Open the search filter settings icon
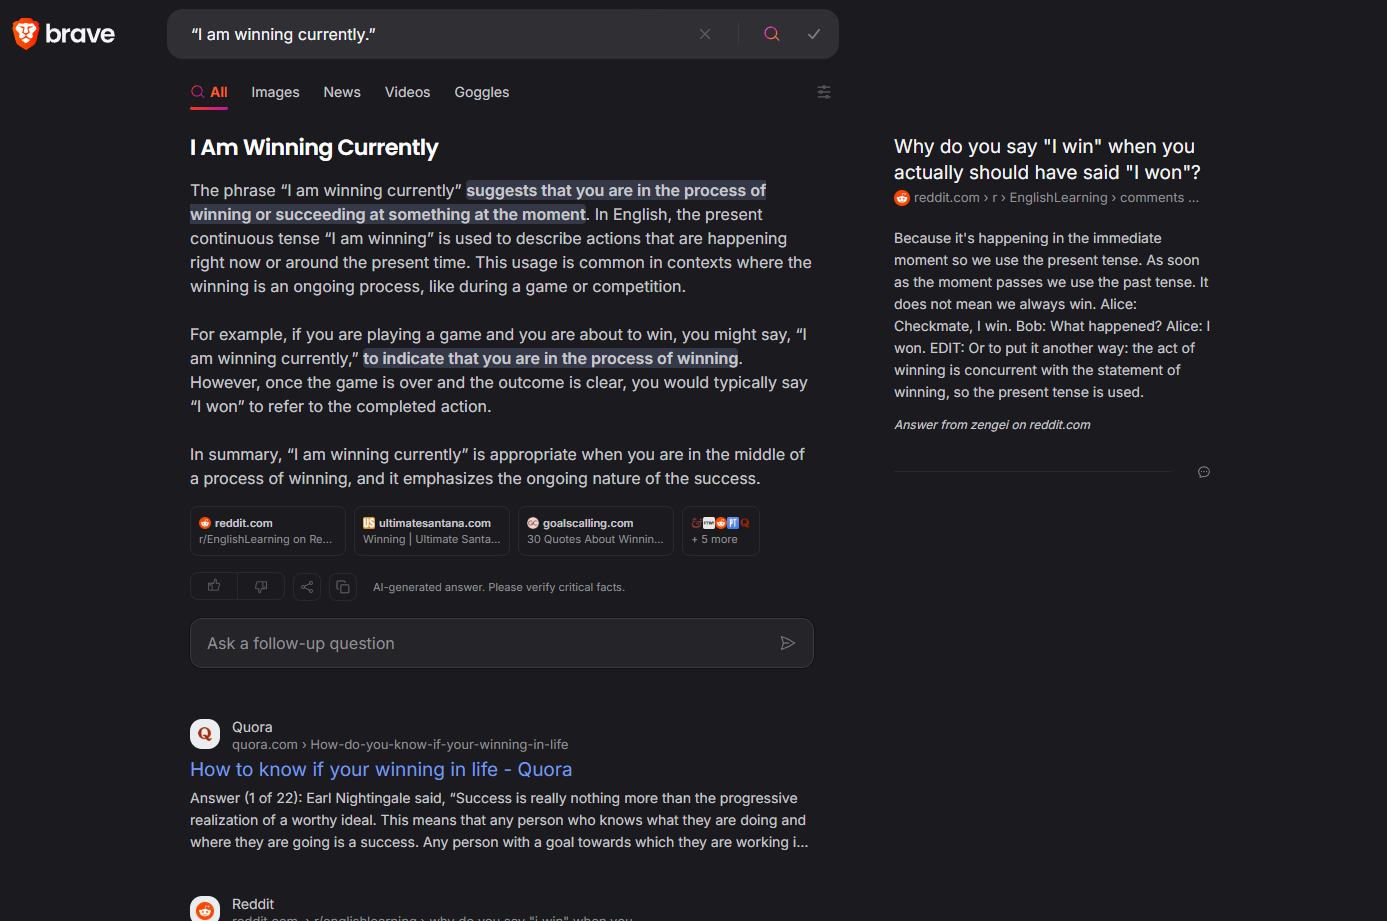Screen dimensions: 1387x921 pyautogui.click(x=824, y=92)
